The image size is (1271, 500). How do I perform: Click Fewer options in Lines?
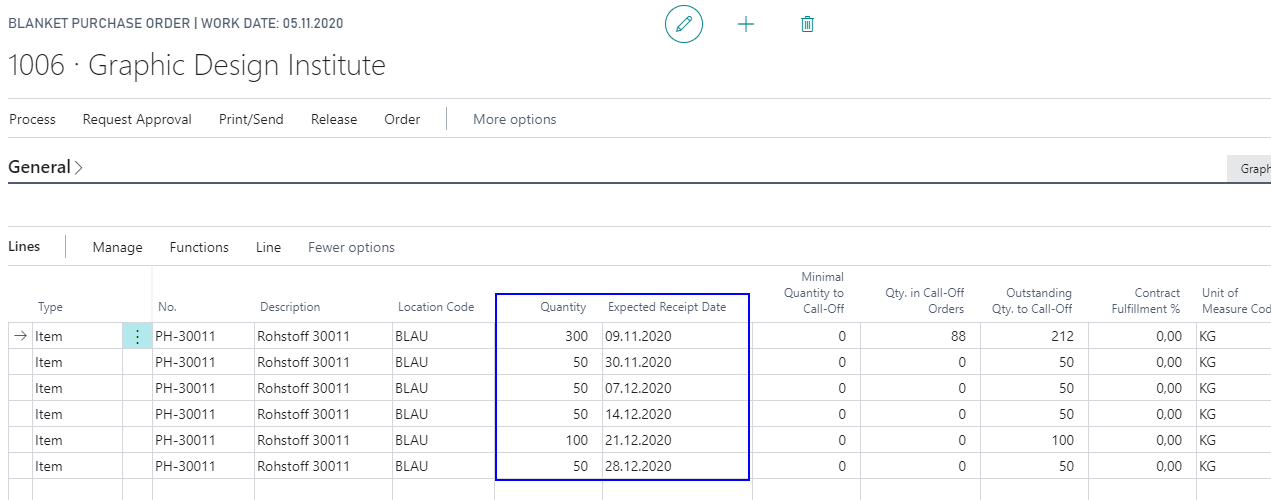[x=351, y=247]
